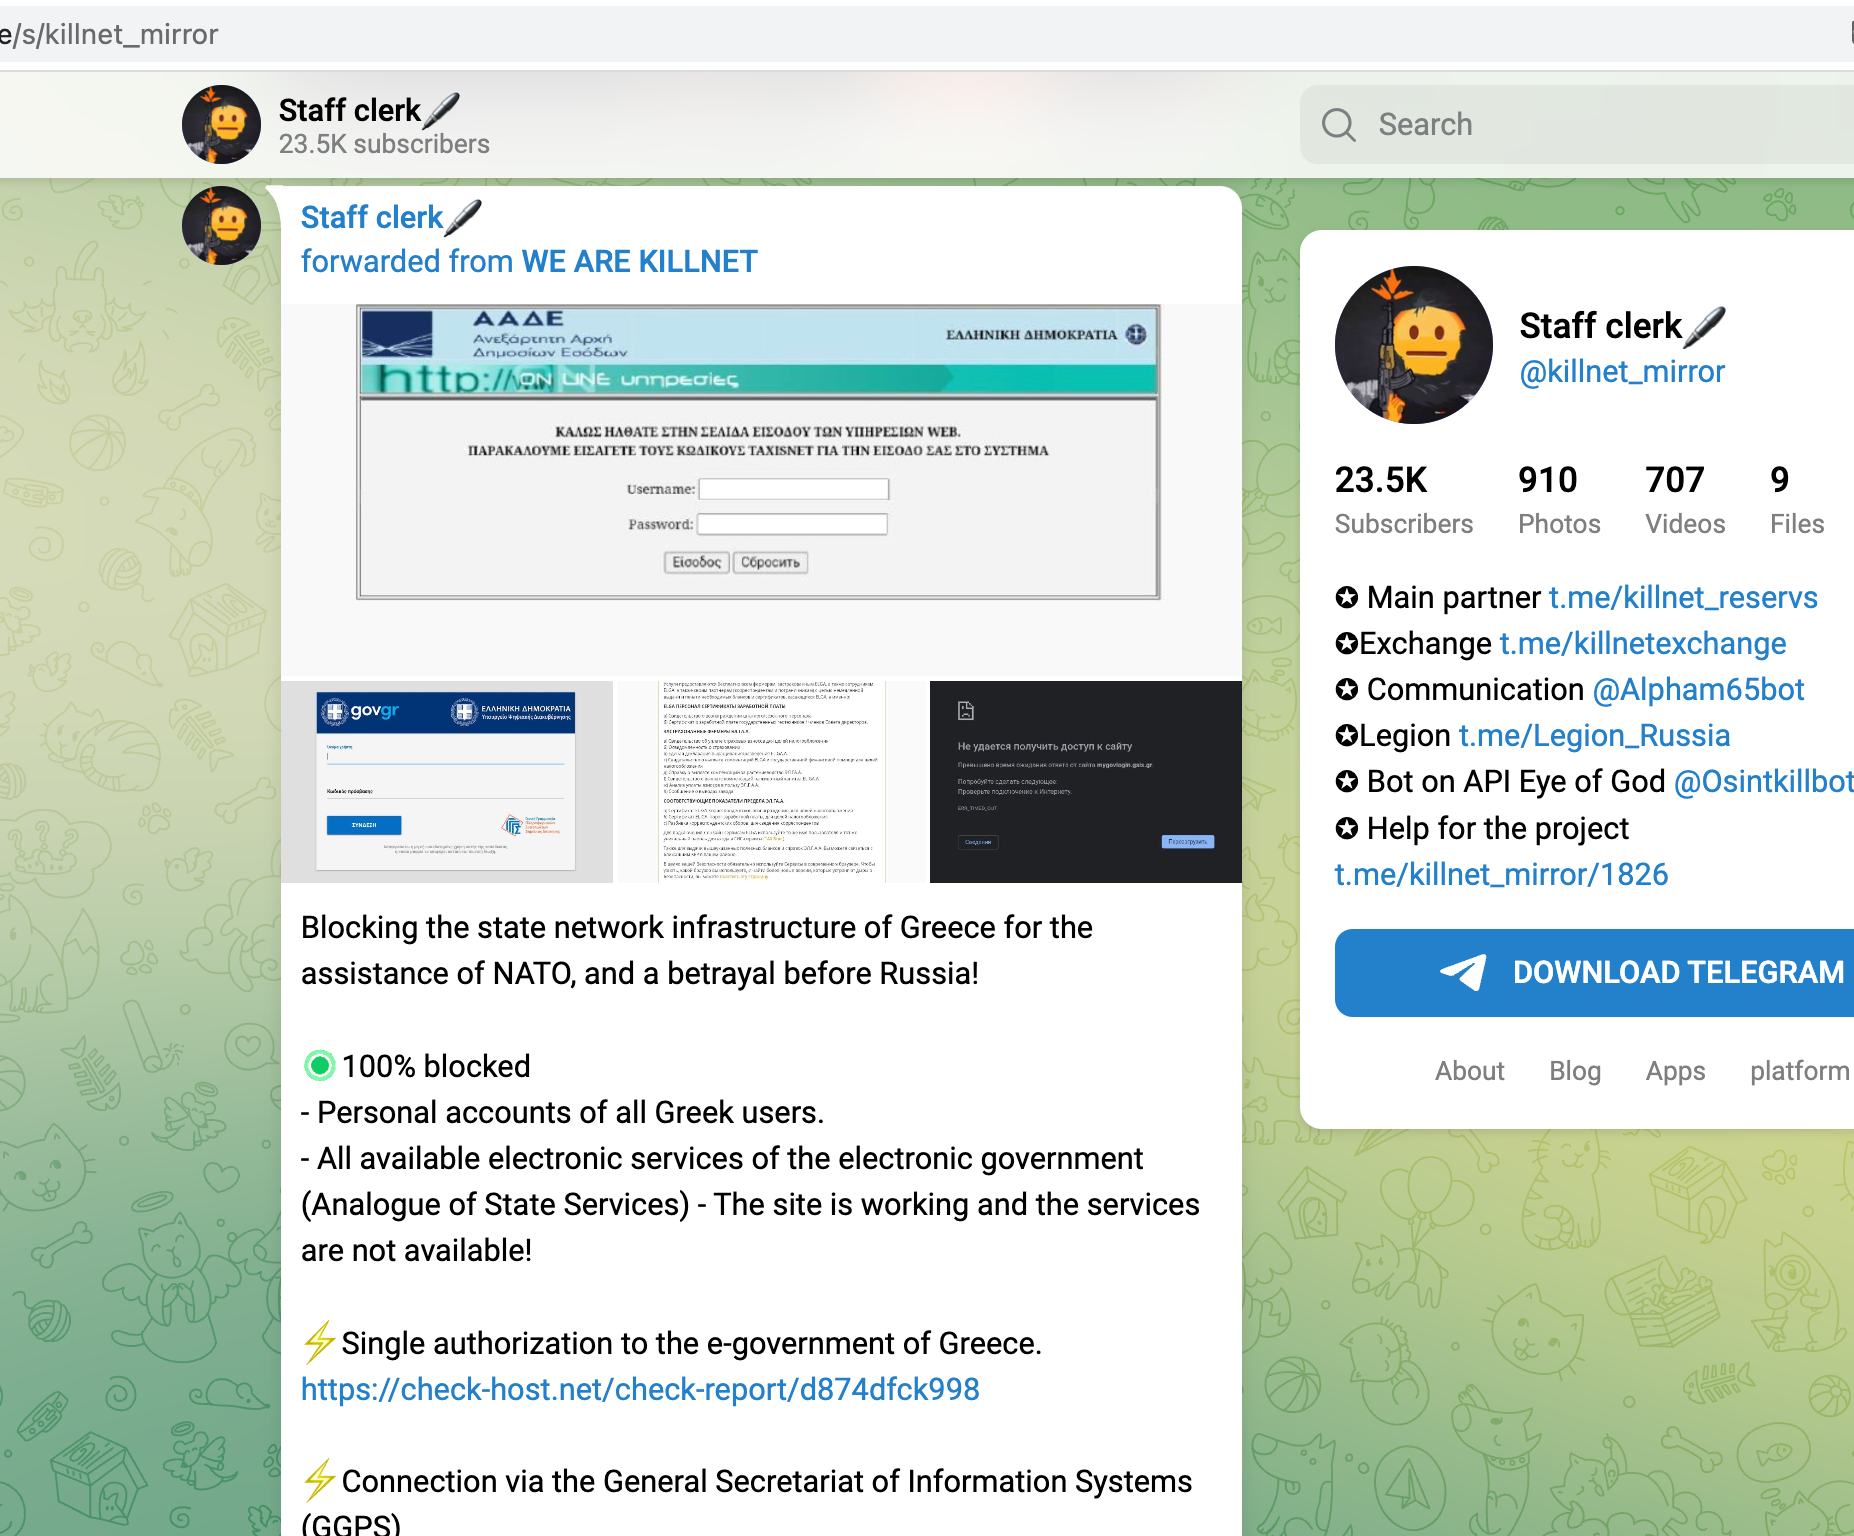
Task: Click the 707 Videos counter
Action: coord(1686,499)
